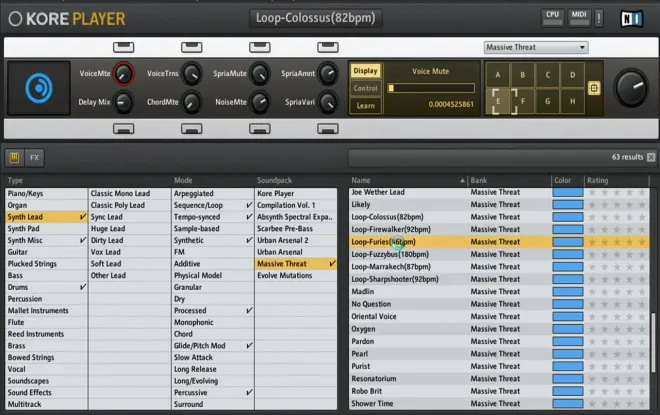Click the button below the ChordMte knob
The image size is (660, 415).
(192, 128)
